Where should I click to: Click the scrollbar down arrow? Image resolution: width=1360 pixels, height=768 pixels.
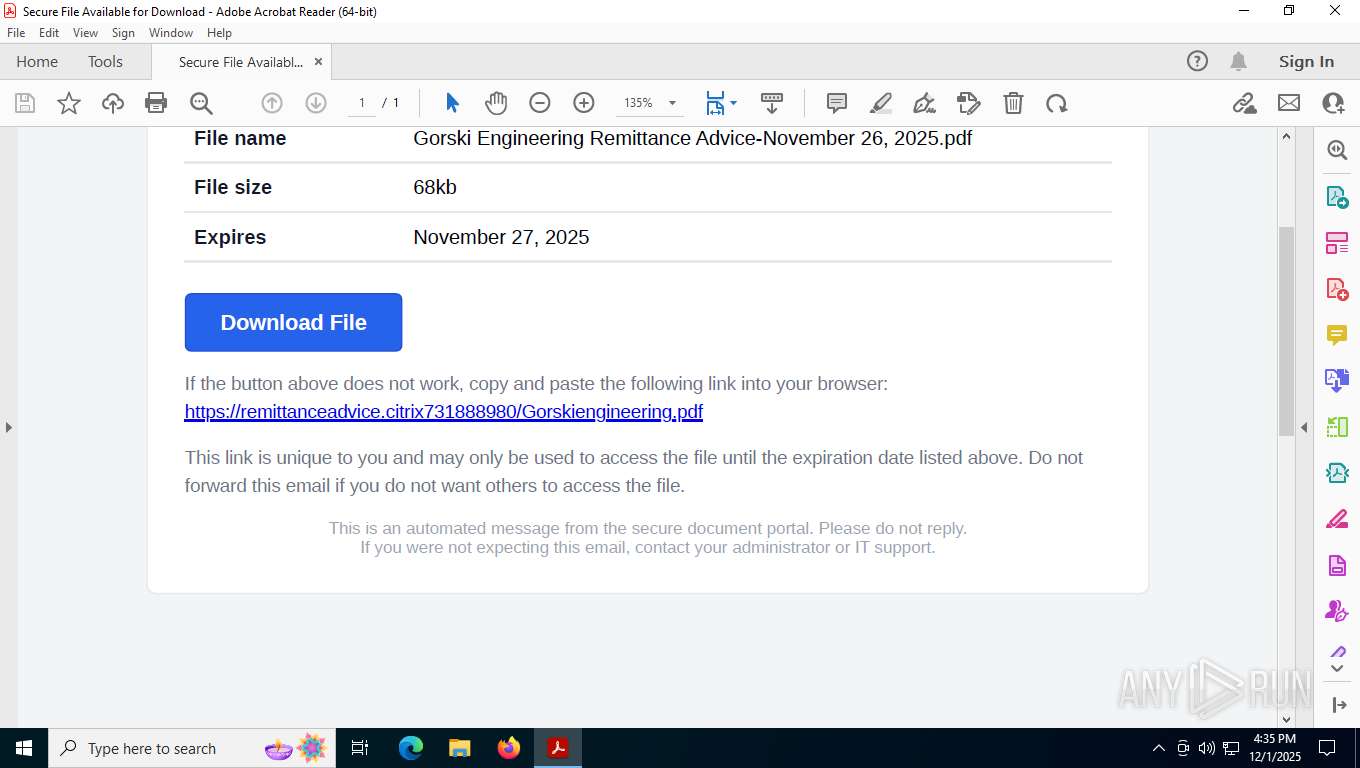tap(1287, 719)
